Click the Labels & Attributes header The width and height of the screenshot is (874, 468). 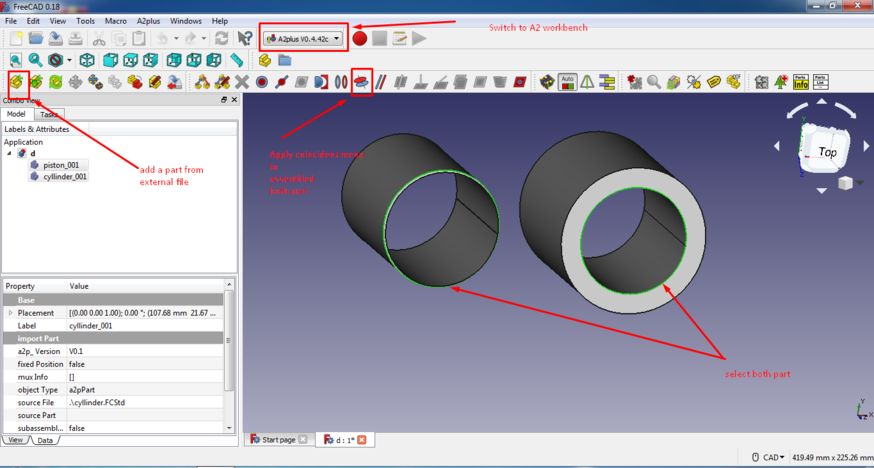tap(37, 129)
